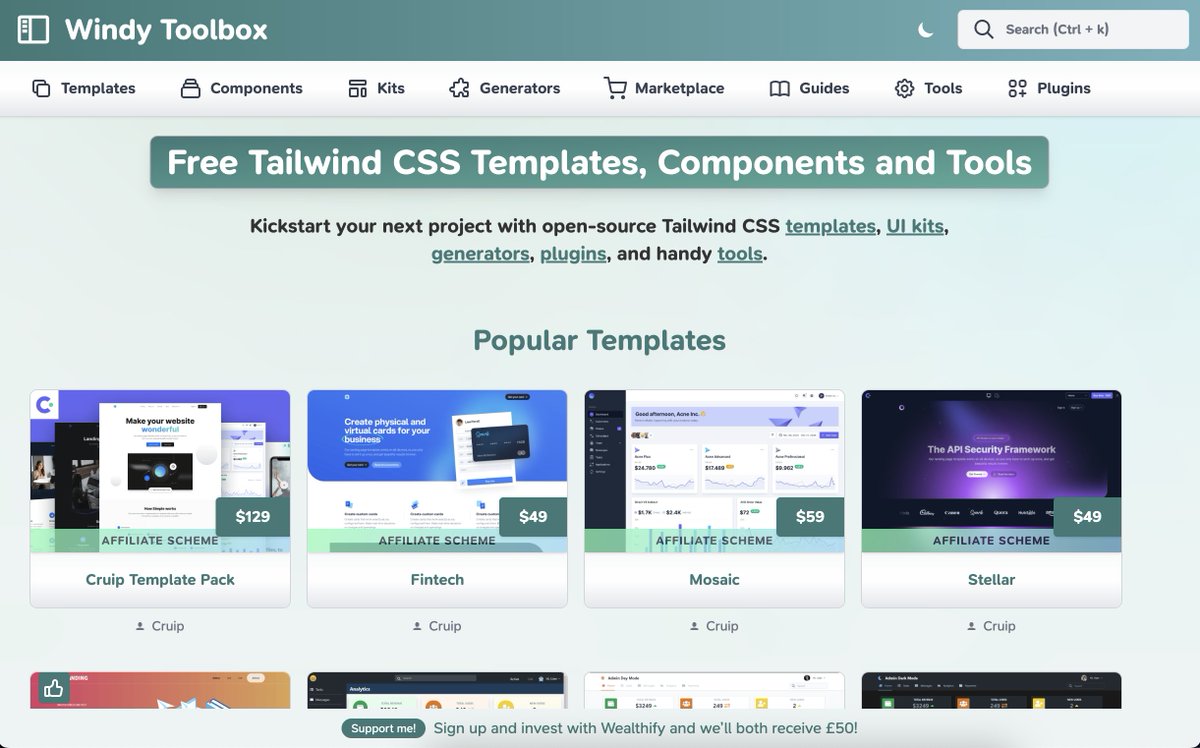Open the Components menu item
Image resolution: width=1200 pixels, height=748 pixels.
tap(241, 88)
